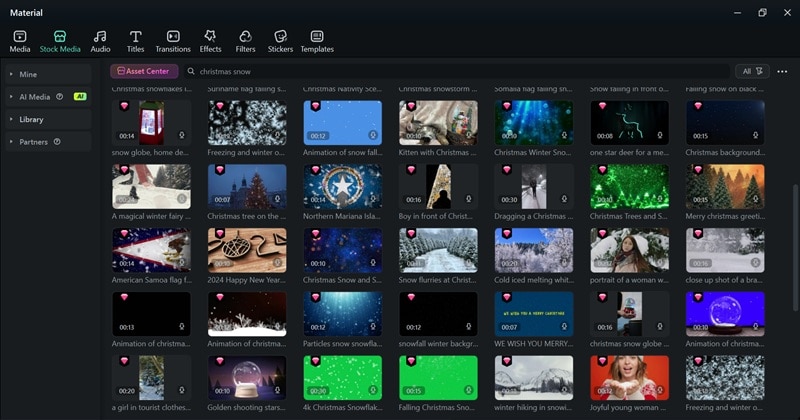
Task: Click premium gem on Cold iced melting clip
Action: pyautogui.click(x=507, y=234)
